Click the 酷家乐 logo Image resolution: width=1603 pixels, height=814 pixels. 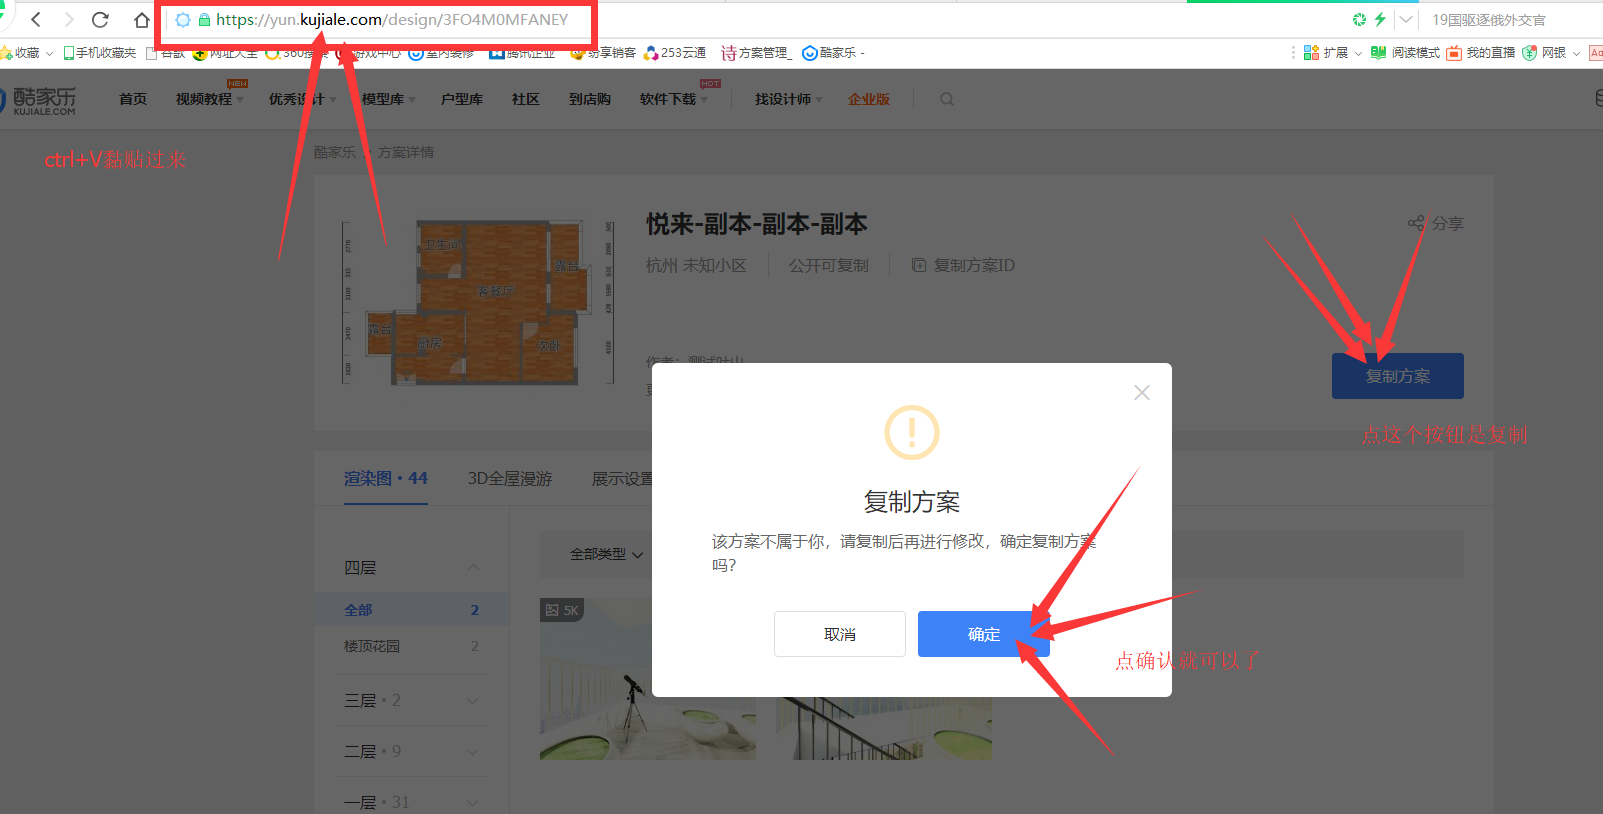pos(40,99)
